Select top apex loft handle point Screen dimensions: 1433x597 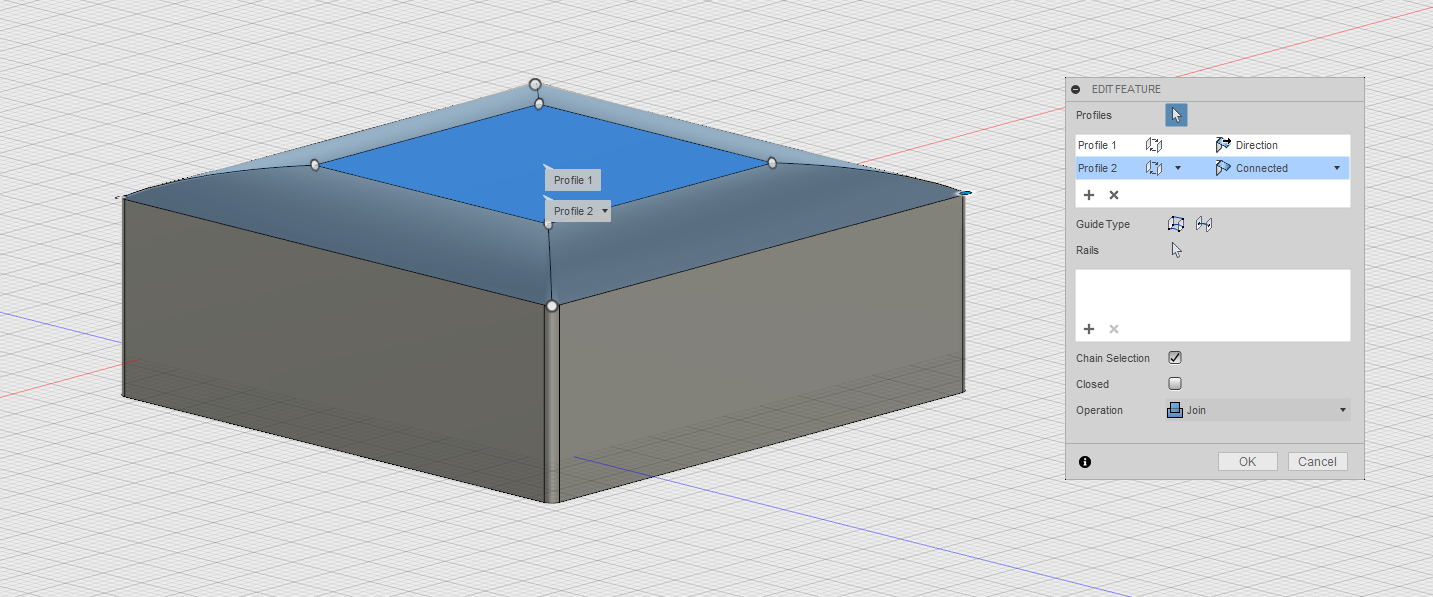coord(535,85)
